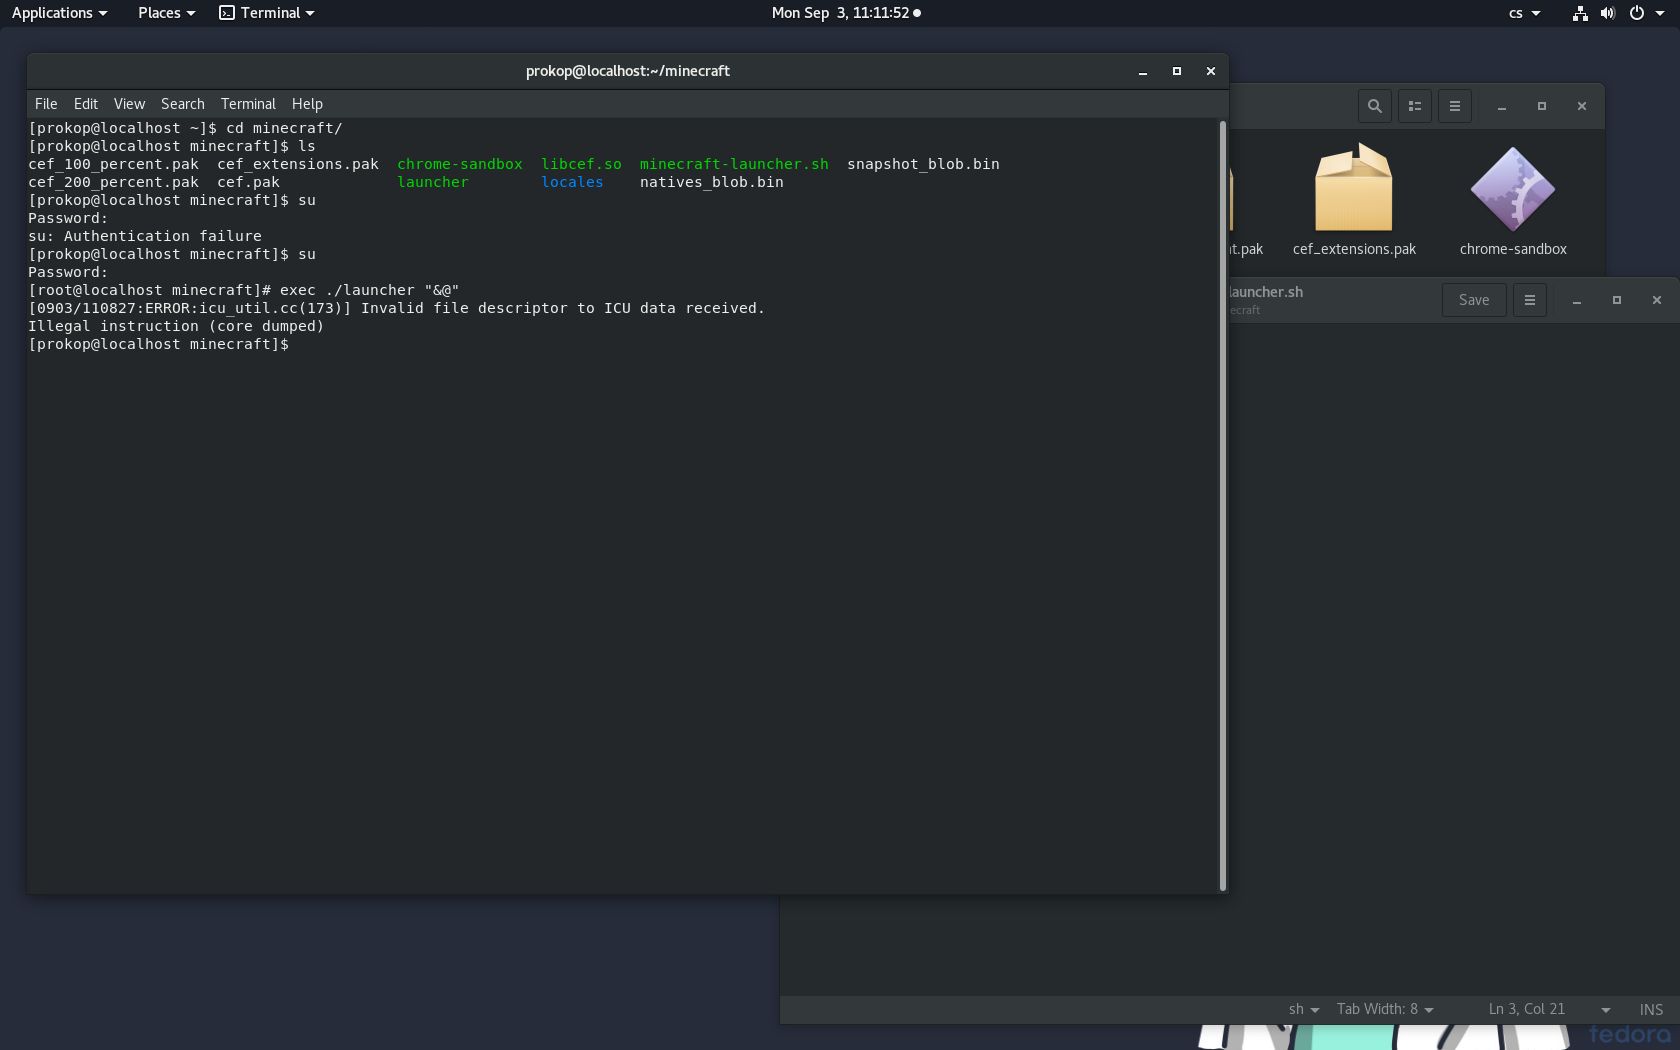This screenshot has height=1050, width=1680.
Task: Select the chrome-sandbox file icon
Action: 1512,190
